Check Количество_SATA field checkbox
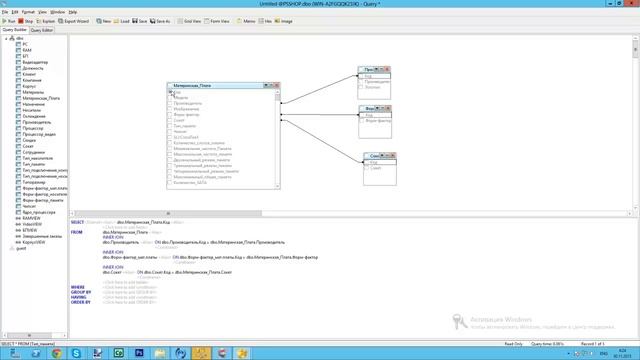640x360 pixels. (170, 183)
